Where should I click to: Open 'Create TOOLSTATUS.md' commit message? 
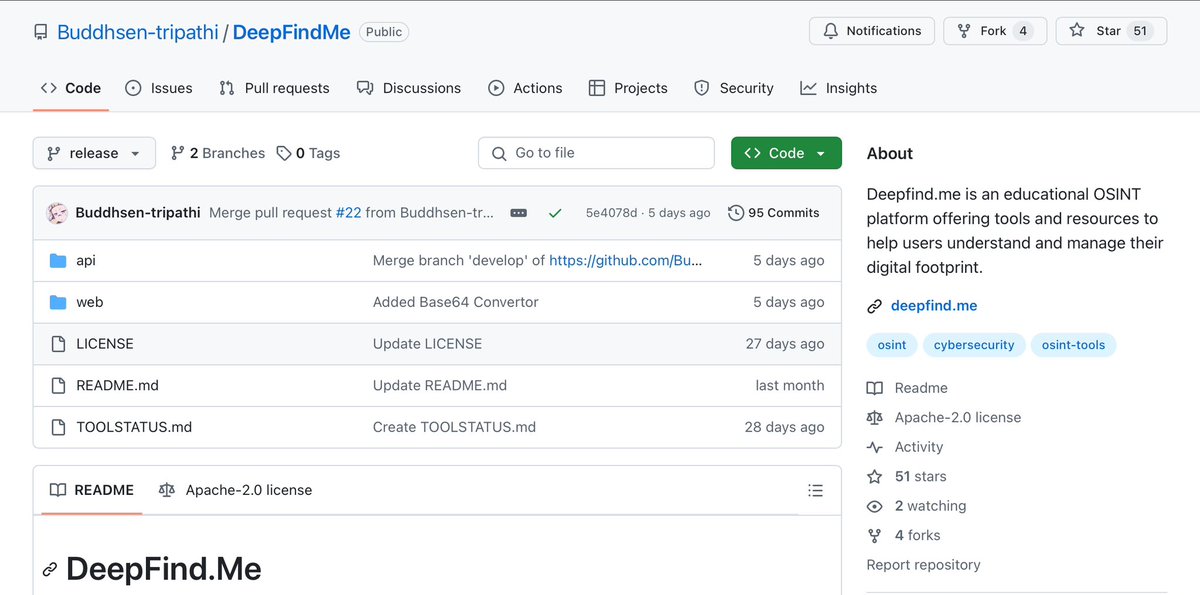click(455, 427)
